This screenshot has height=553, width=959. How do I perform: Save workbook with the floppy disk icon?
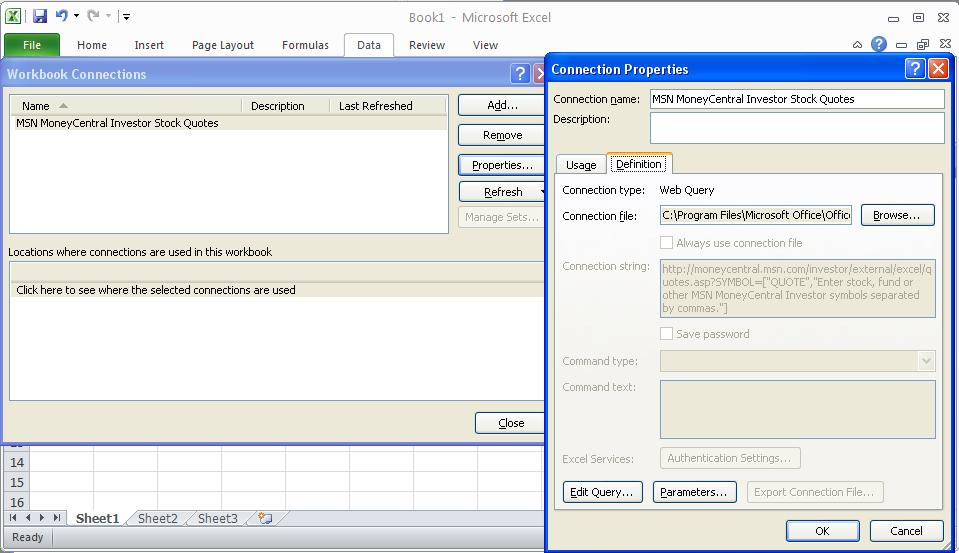(x=40, y=16)
